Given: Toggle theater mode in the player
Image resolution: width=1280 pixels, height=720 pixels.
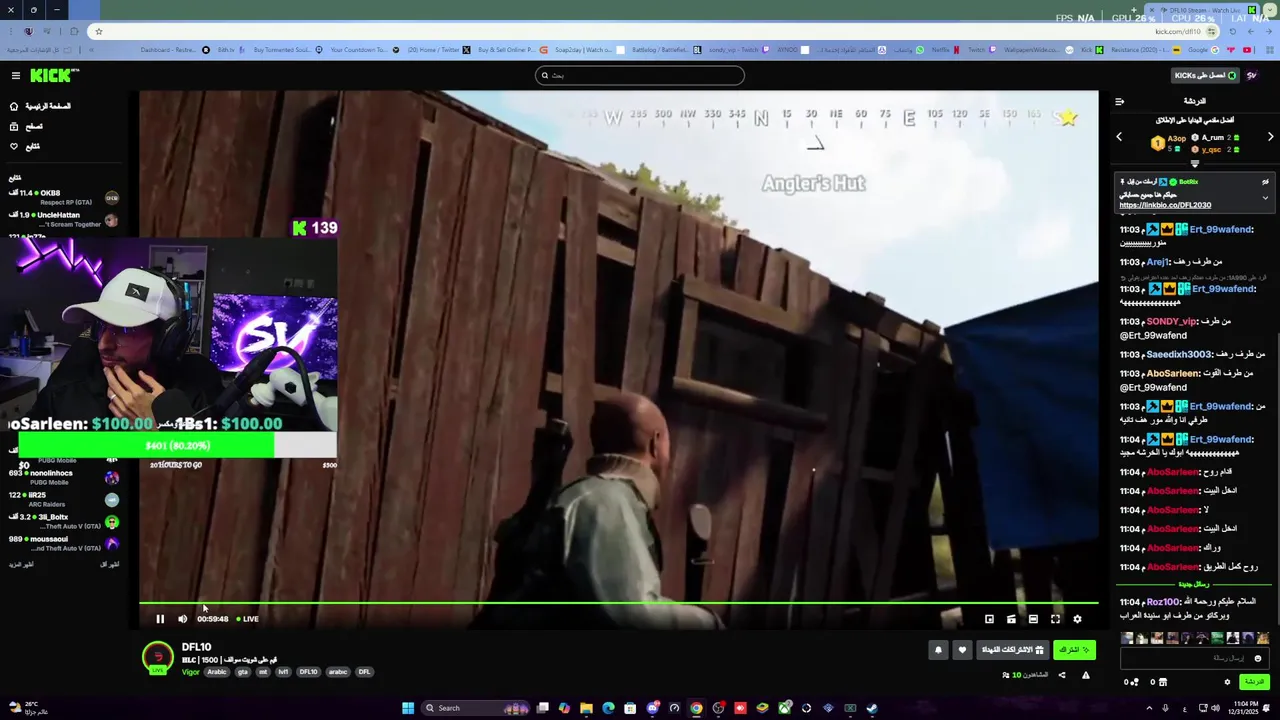Looking at the screenshot, I should (x=1033, y=619).
